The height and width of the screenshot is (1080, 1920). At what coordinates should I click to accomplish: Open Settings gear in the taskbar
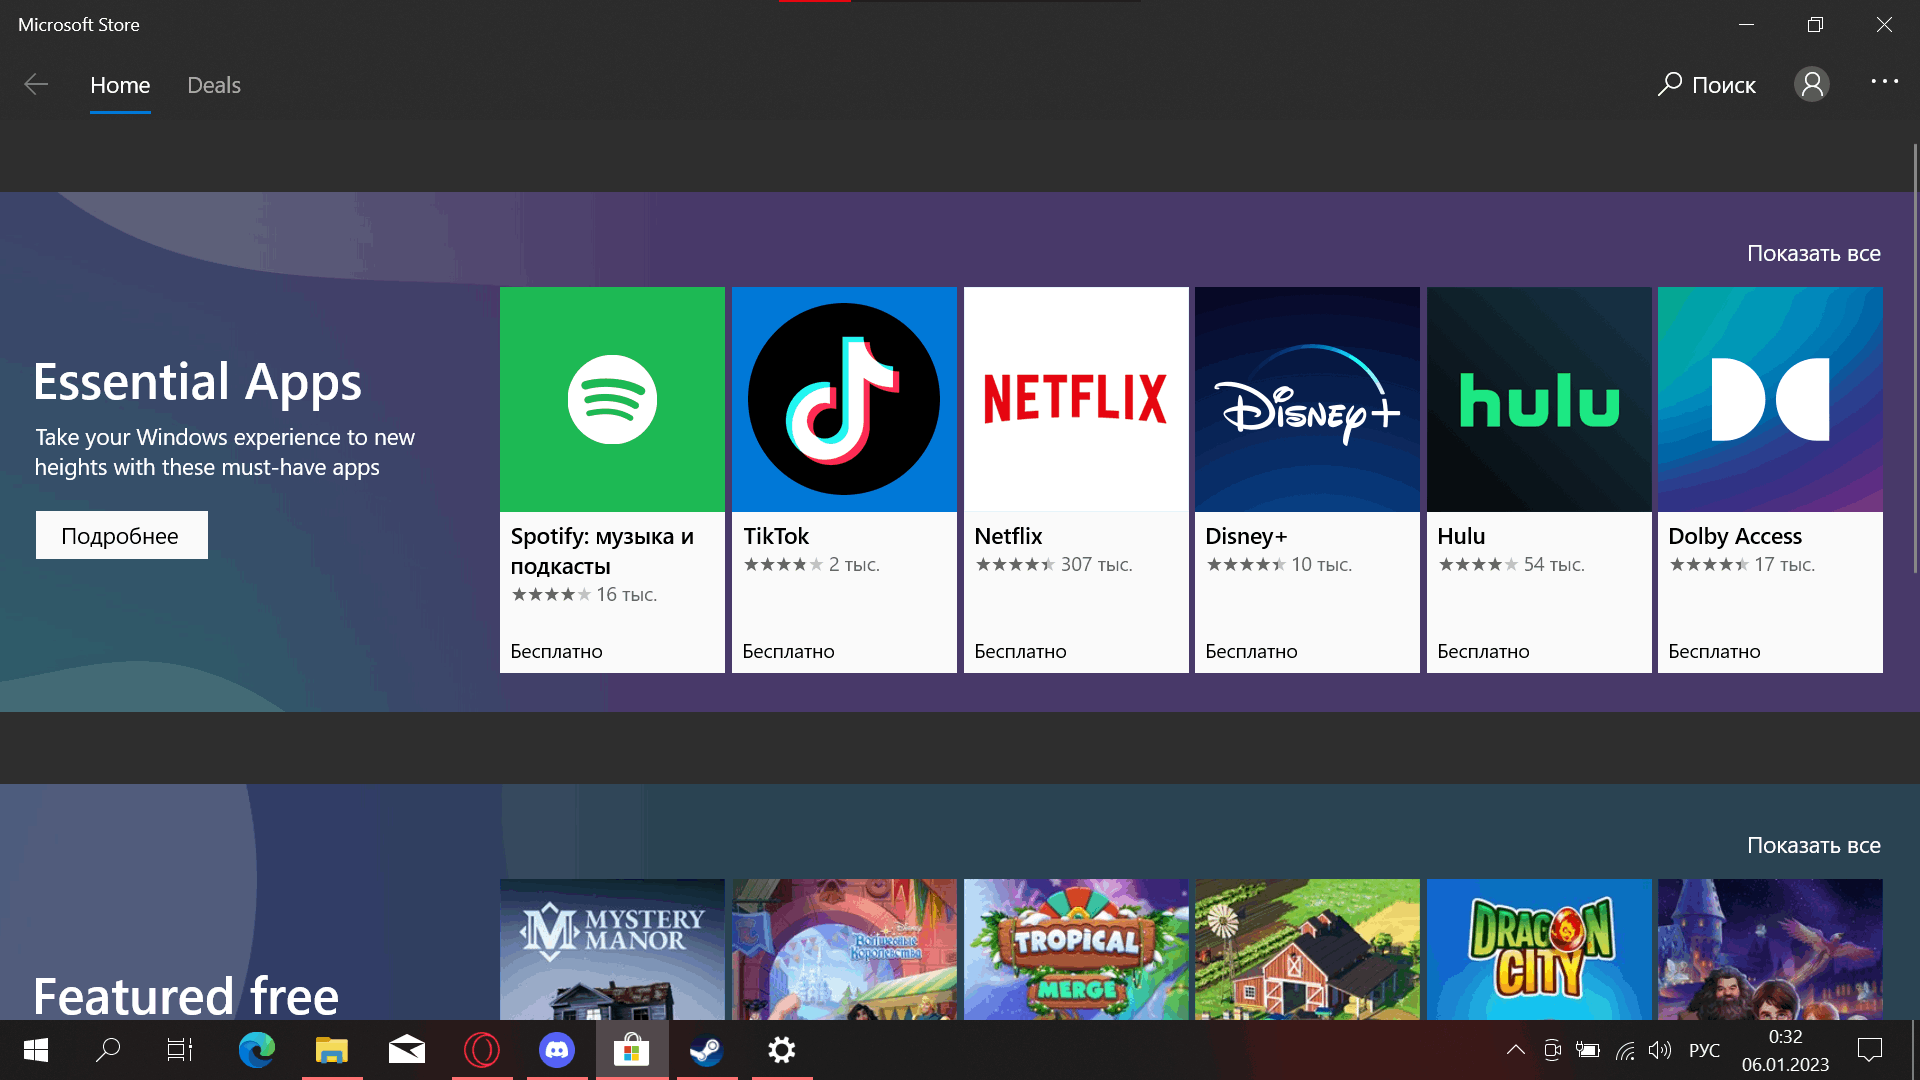[x=782, y=1050]
